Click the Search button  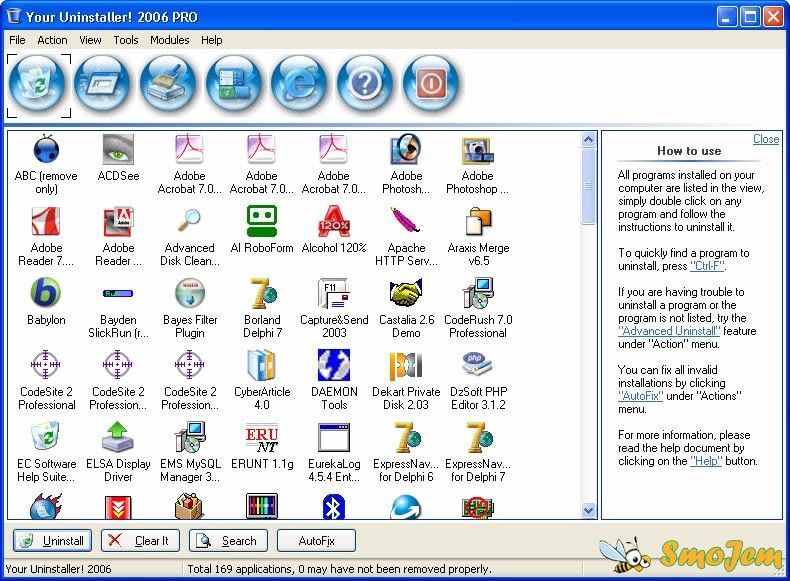point(228,541)
